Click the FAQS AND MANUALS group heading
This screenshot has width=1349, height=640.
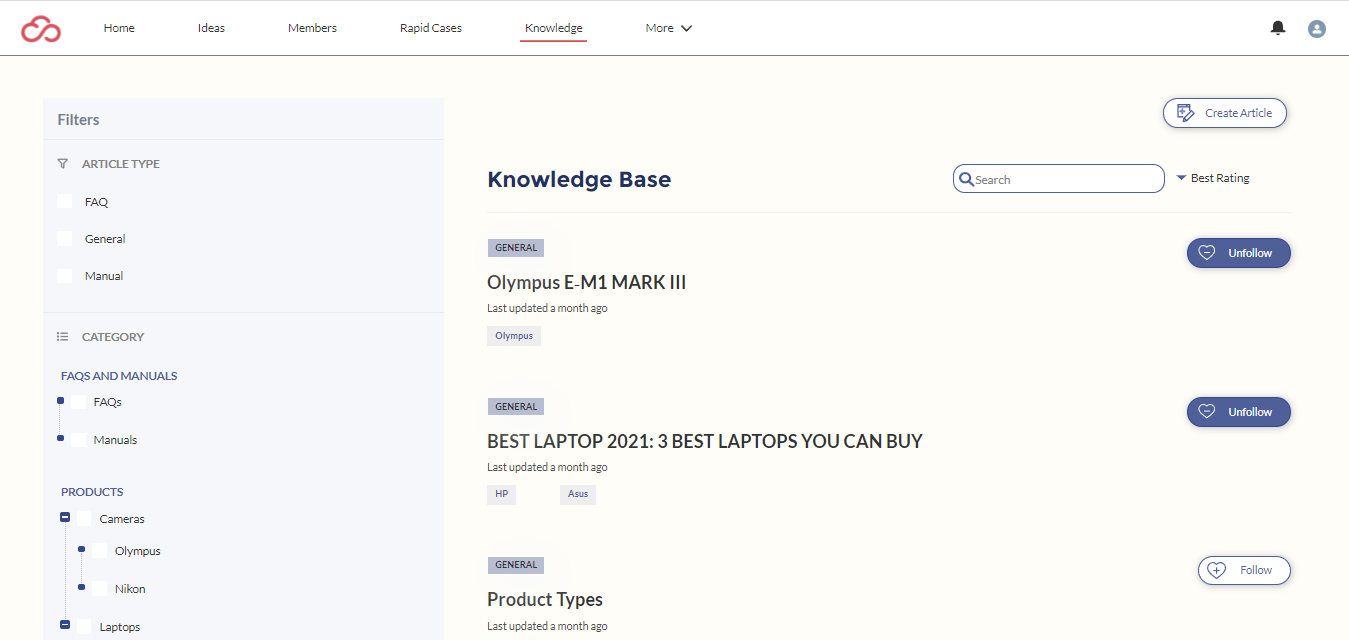(119, 376)
